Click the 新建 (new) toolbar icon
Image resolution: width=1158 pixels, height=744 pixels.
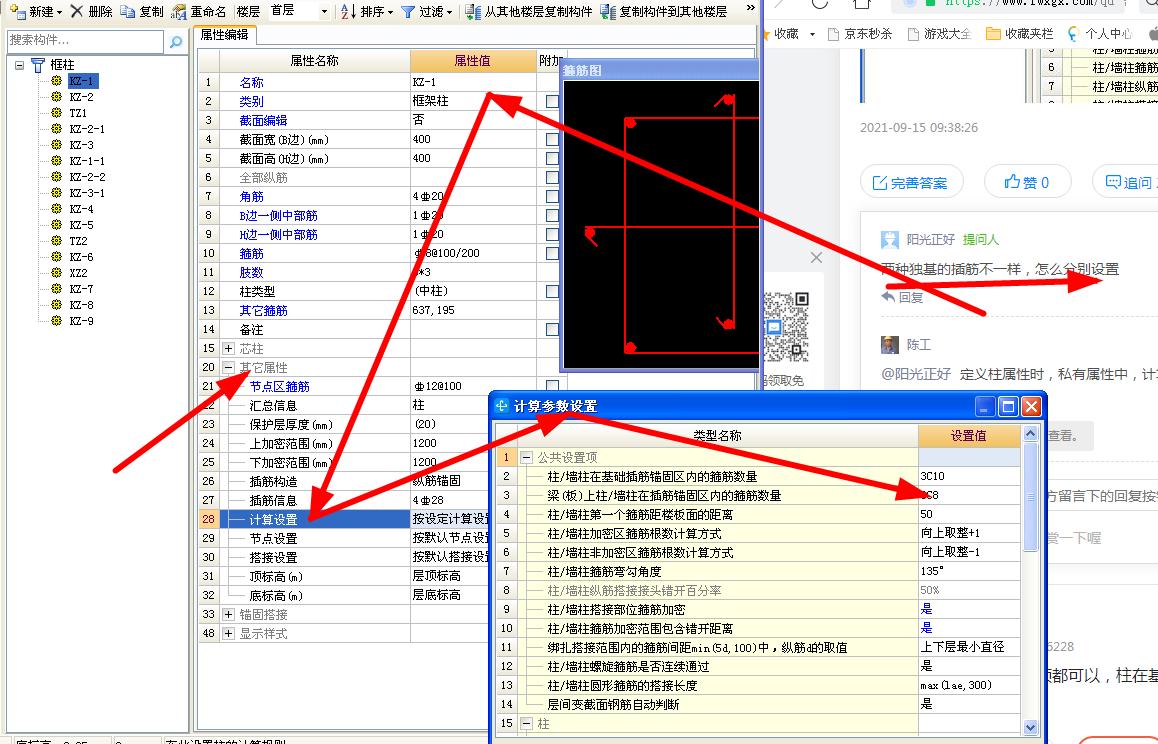18,11
